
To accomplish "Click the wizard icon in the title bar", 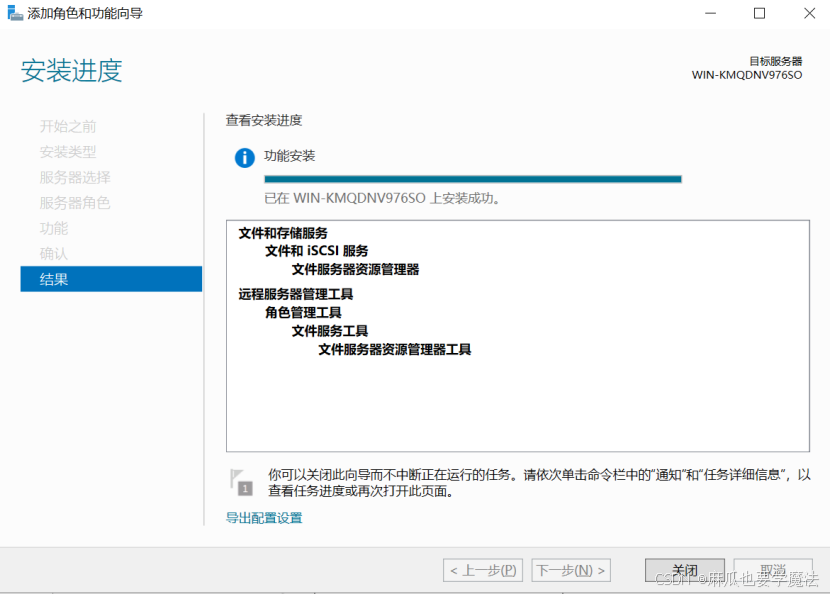I will point(15,13).
